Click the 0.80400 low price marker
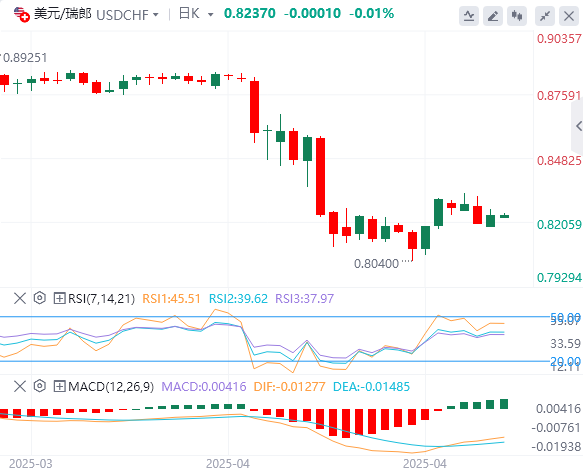 click(376, 264)
